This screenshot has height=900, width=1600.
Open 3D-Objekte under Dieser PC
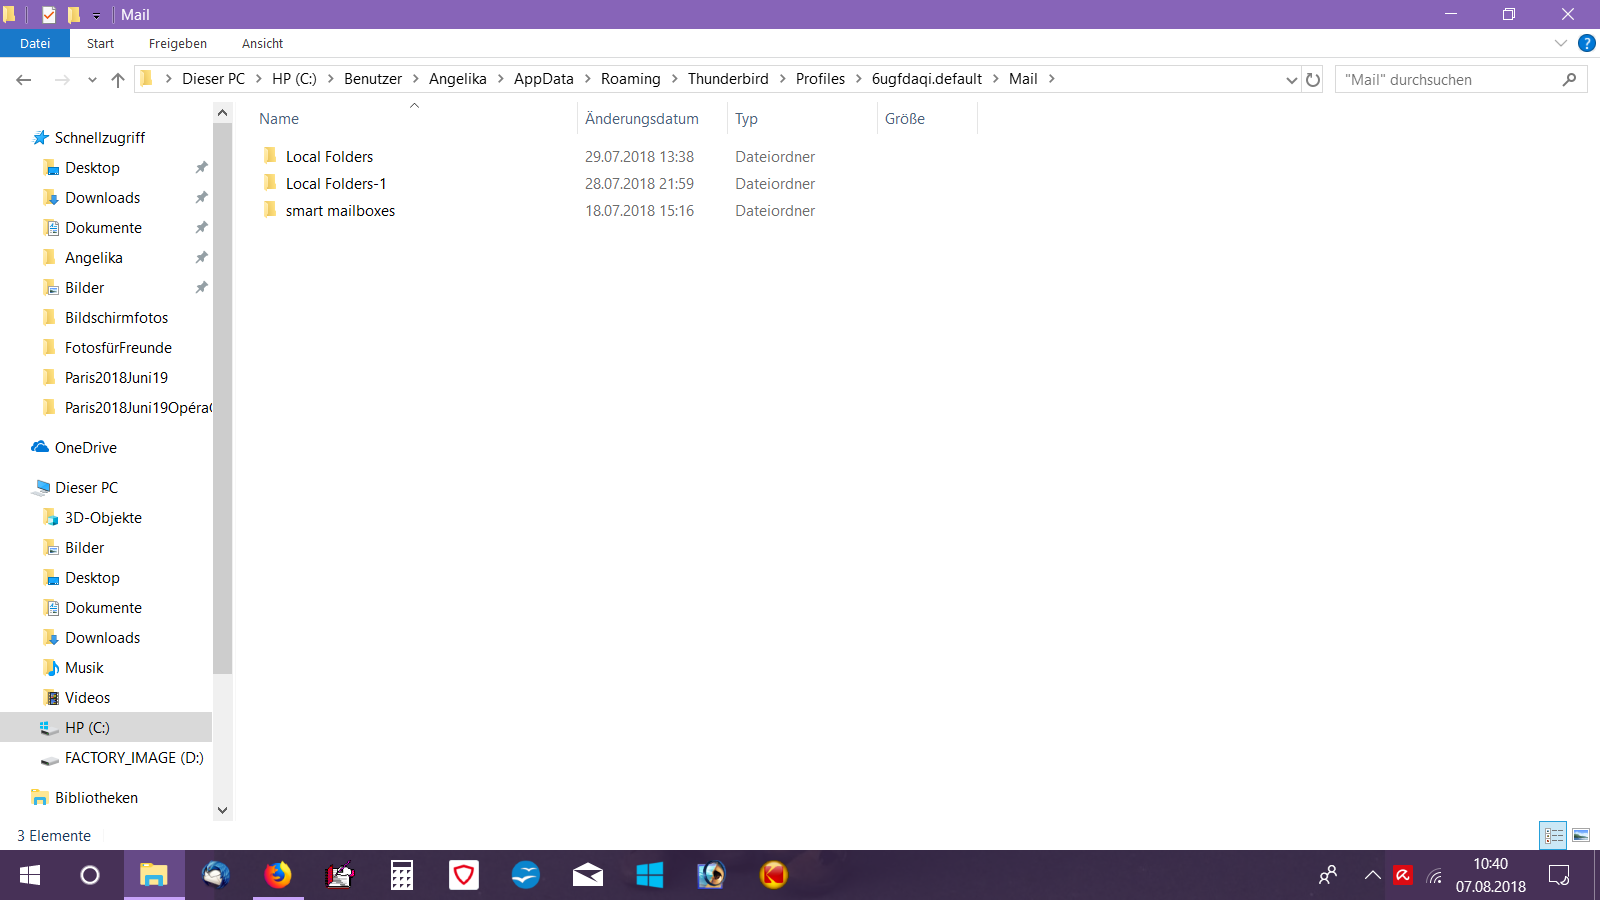103,518
